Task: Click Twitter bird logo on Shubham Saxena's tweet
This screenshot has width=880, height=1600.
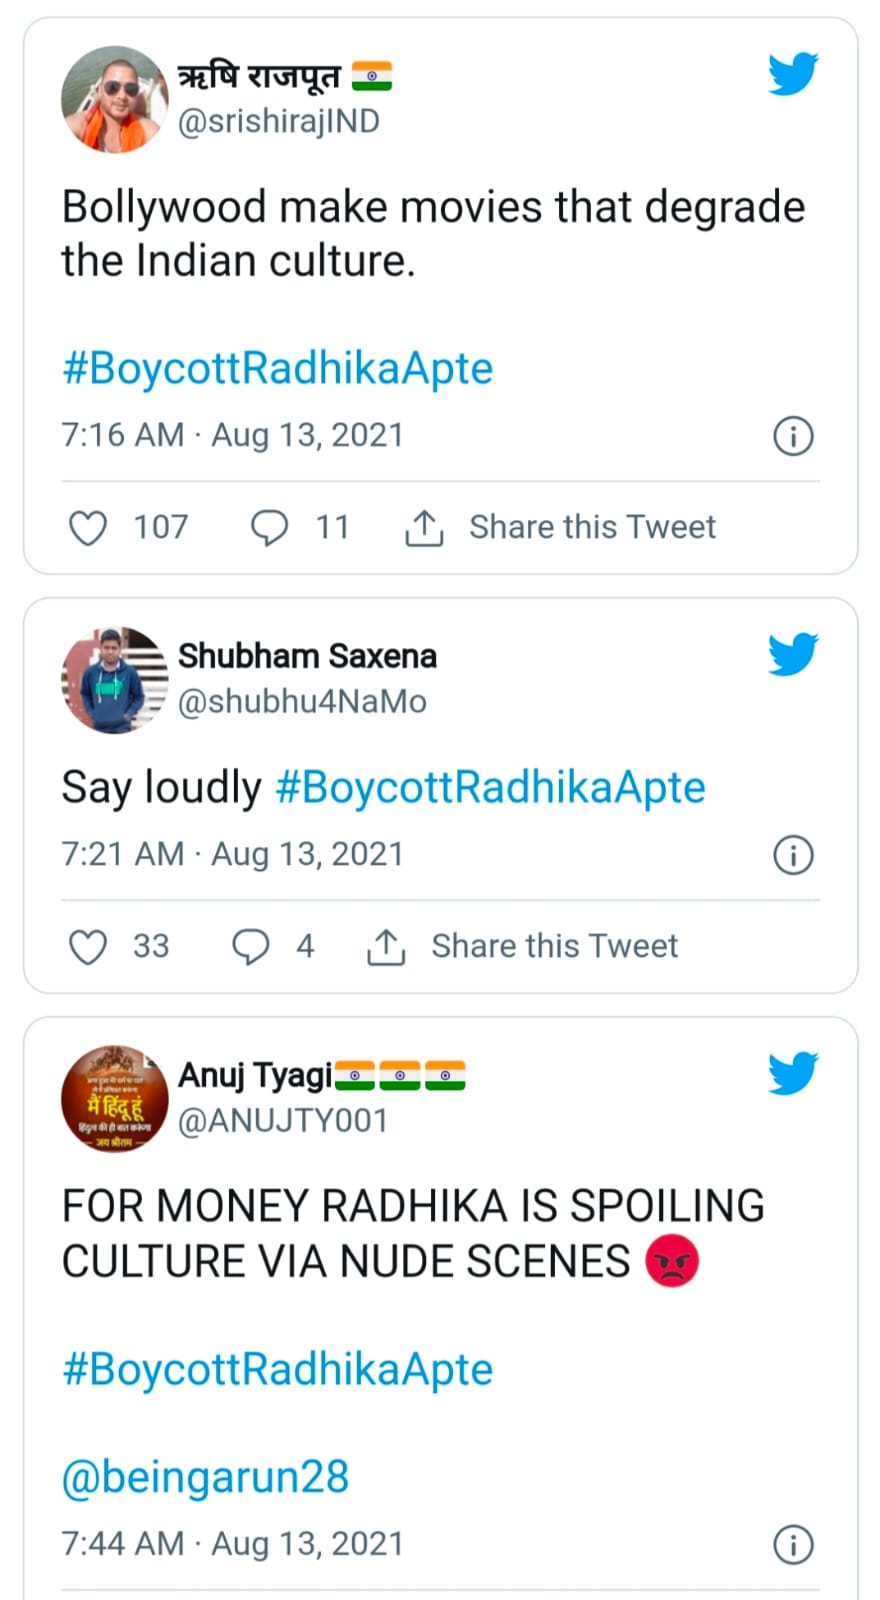Action: tap(793, 655)
